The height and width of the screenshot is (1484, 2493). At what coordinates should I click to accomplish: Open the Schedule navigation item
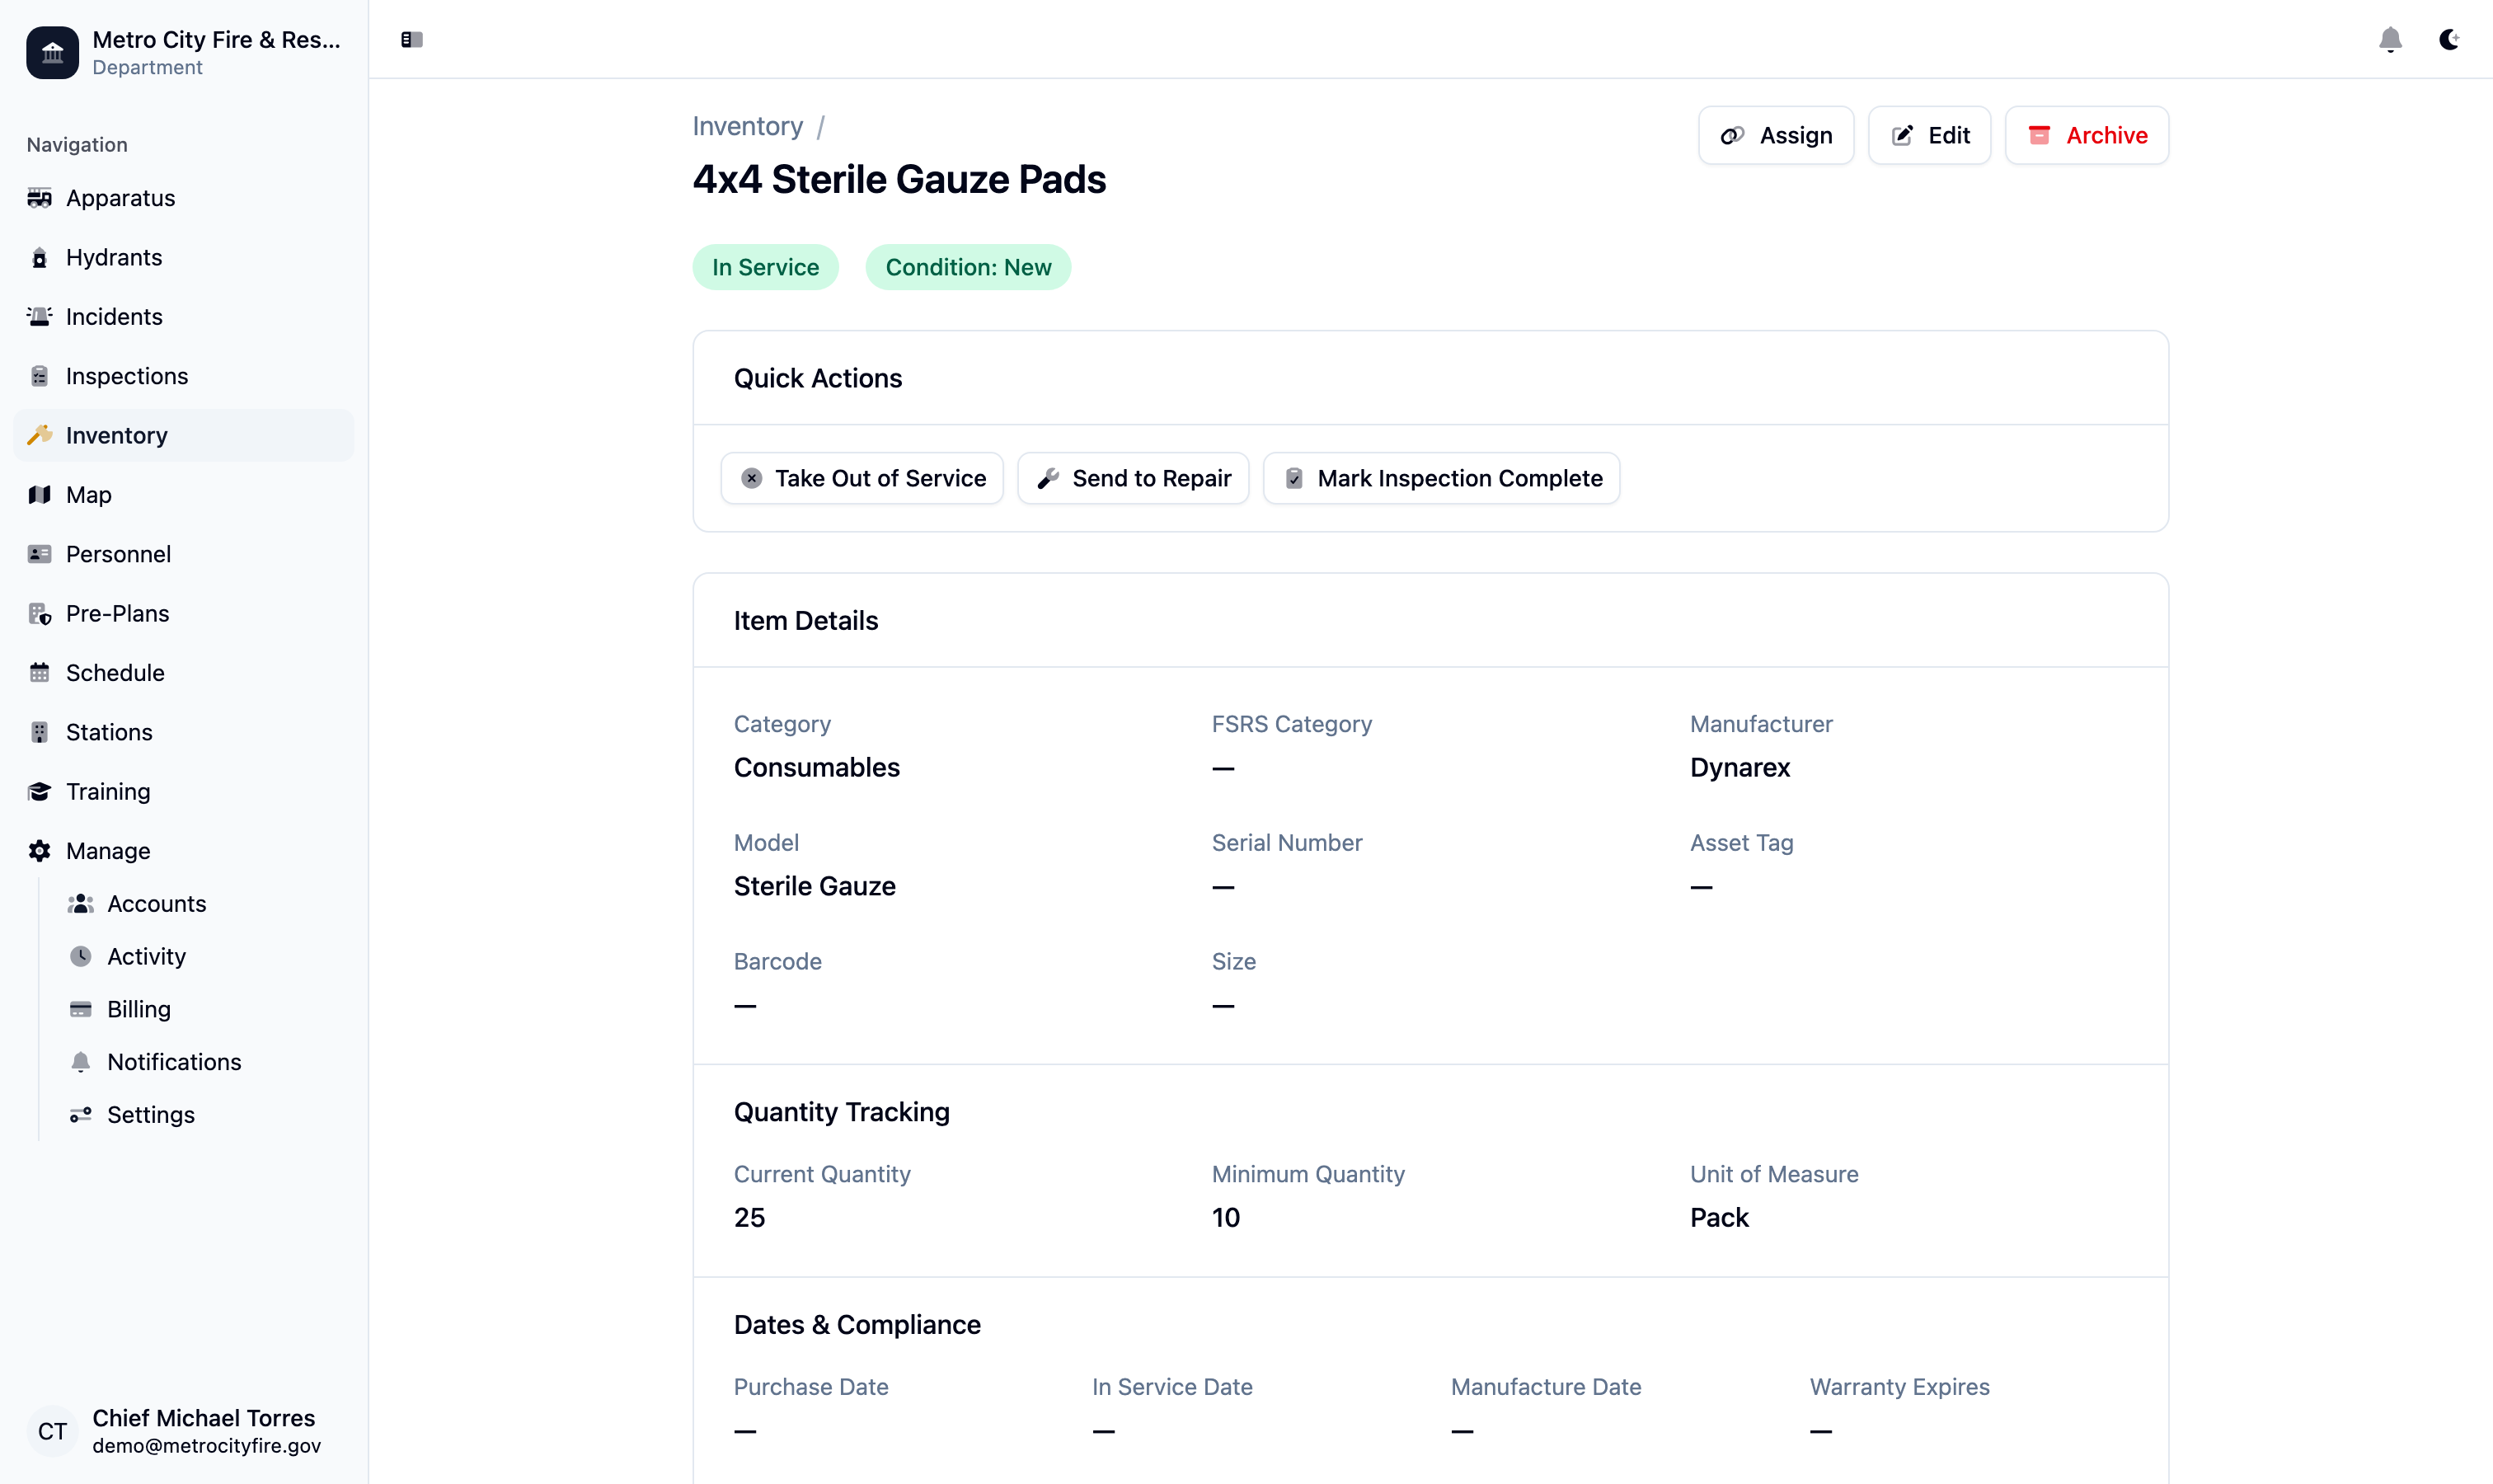click(x=115, y=673)
